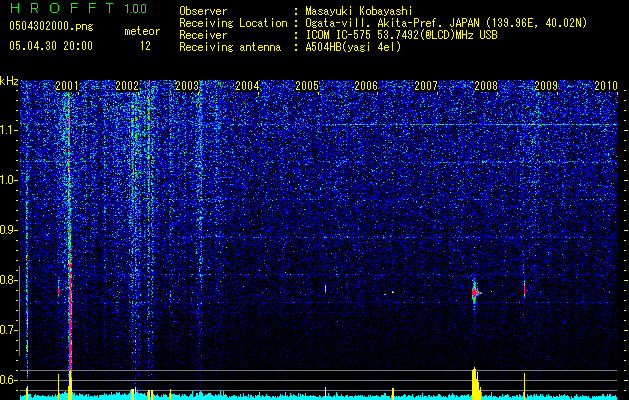629x400 pixels.
Task: Select the Ogata-vill. Akita-Pref. JAPAN location text
Action: click(x=445, y=23)
